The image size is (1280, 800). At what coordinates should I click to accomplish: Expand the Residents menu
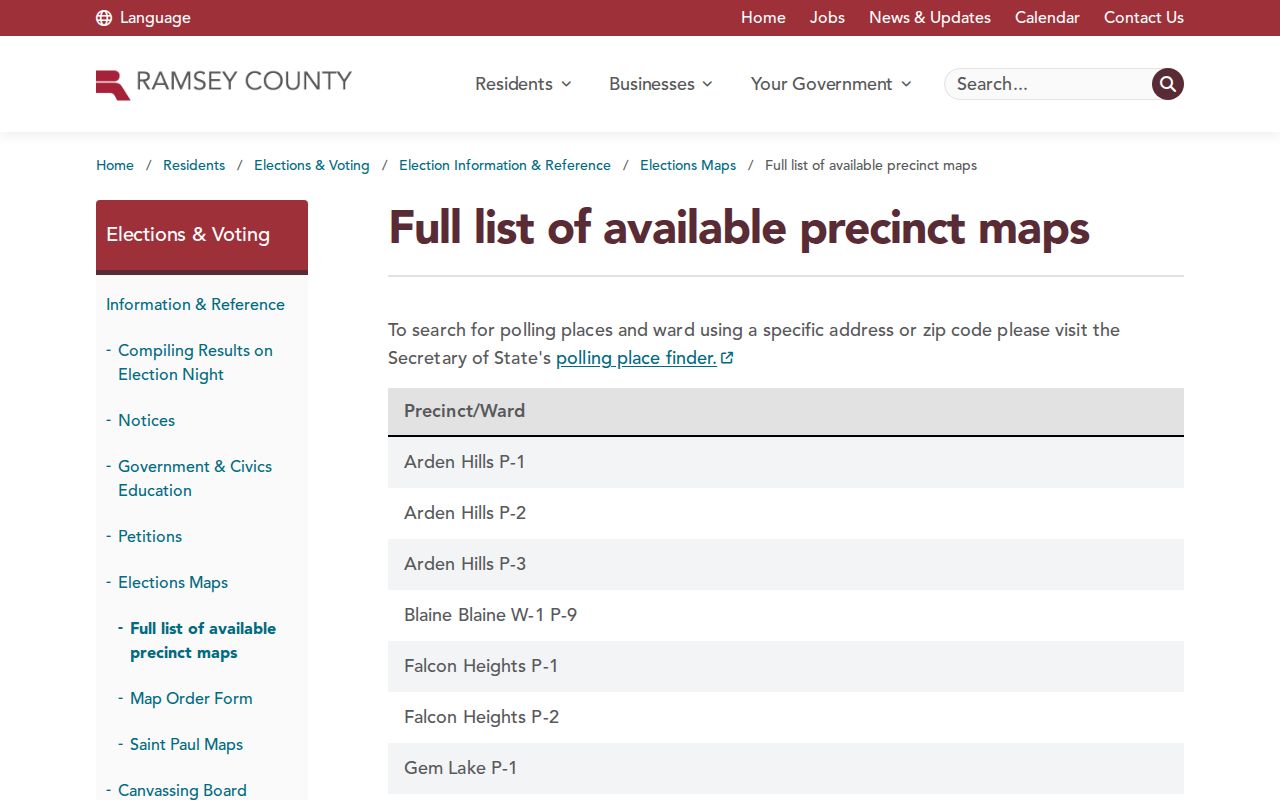point(523,84)
